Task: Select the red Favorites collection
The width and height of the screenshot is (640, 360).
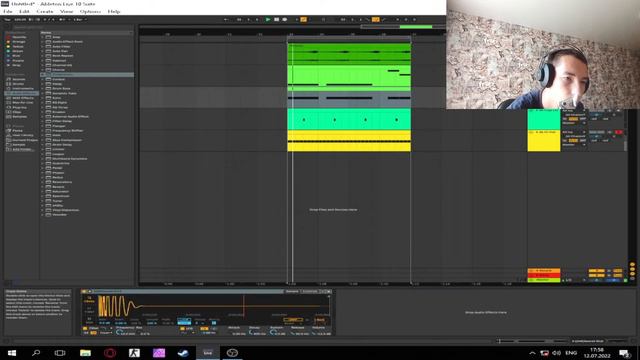Action: (x=19, y=37)
